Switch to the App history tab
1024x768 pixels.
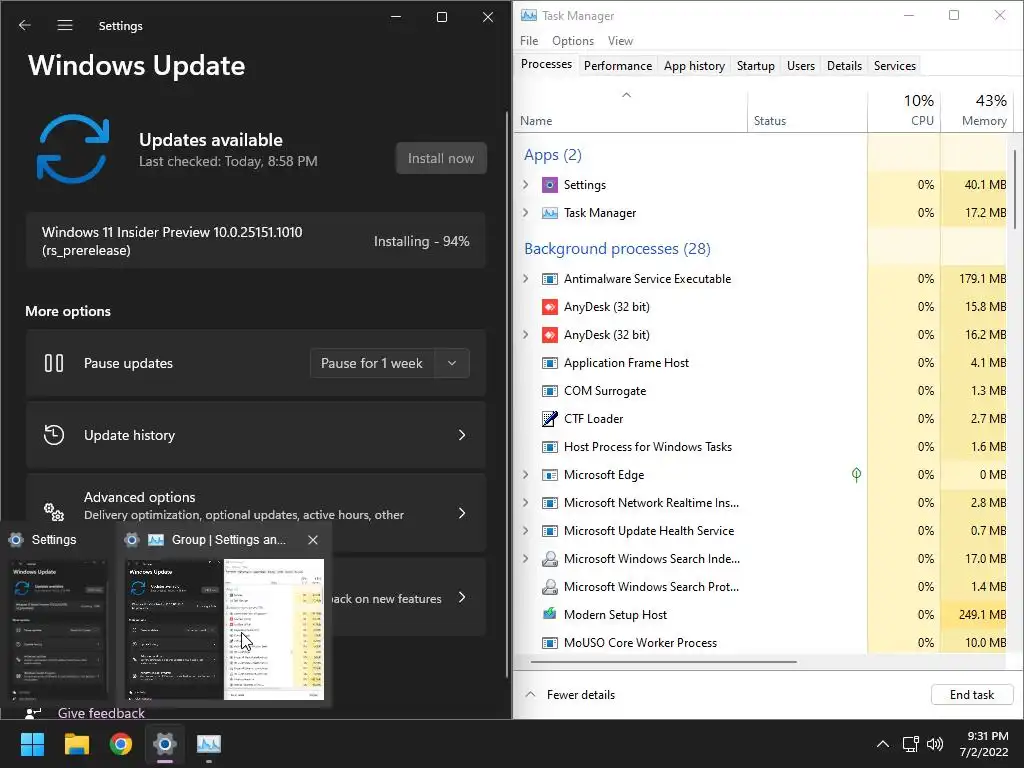pos(694,65)
